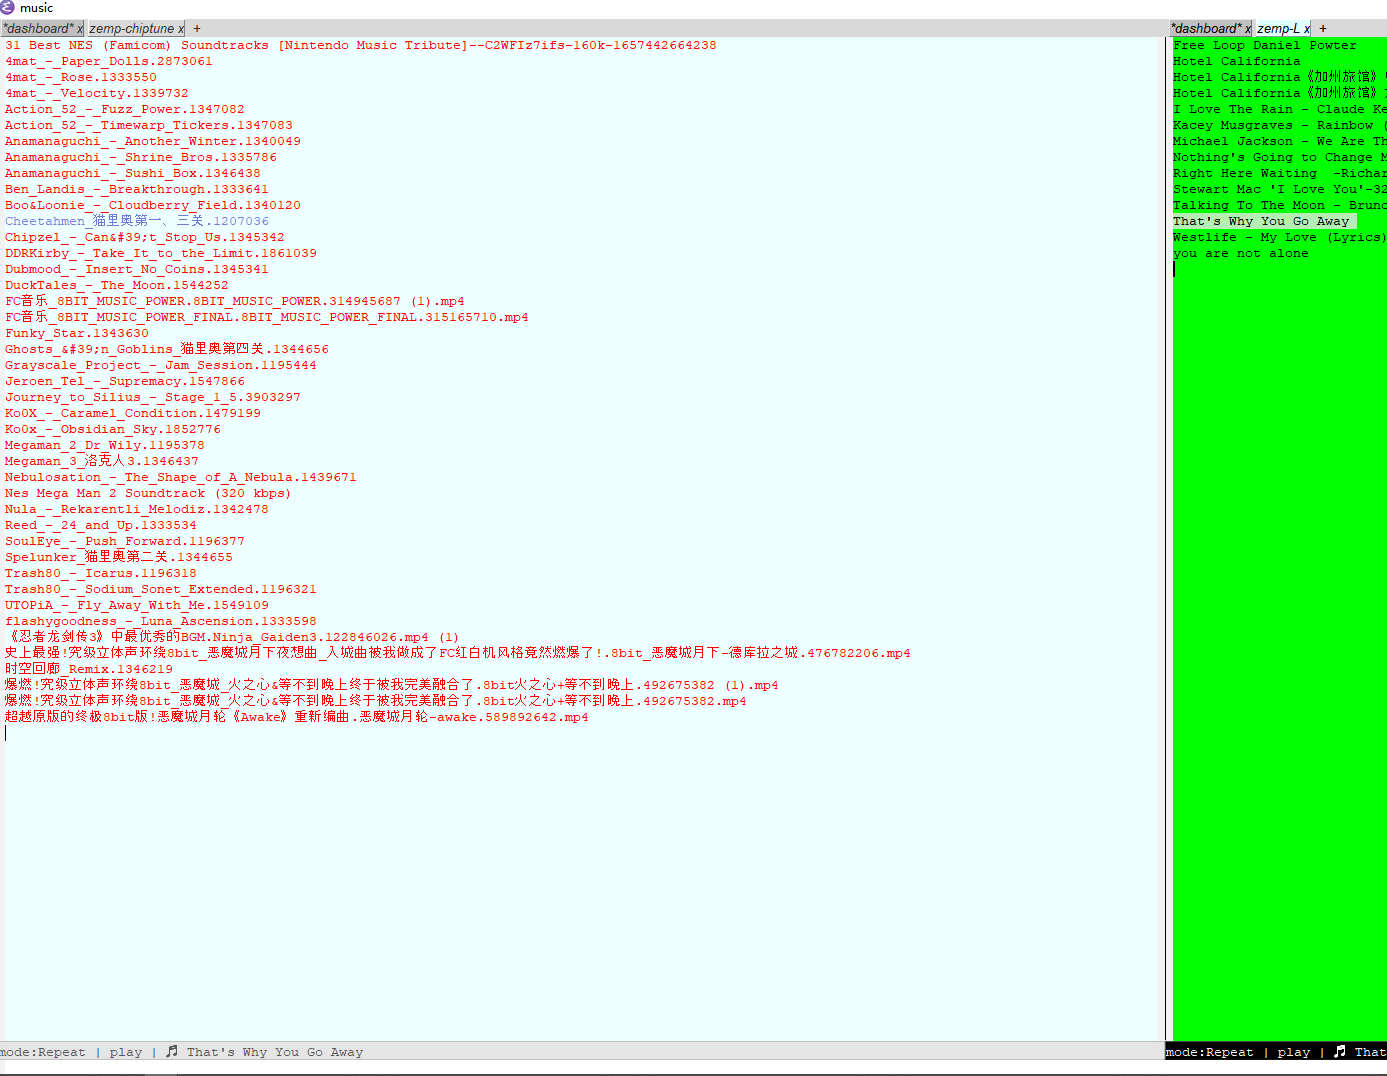Click play in the right mode line
This screenshot has width=1387, height=1076.
click(1293, 1052)
